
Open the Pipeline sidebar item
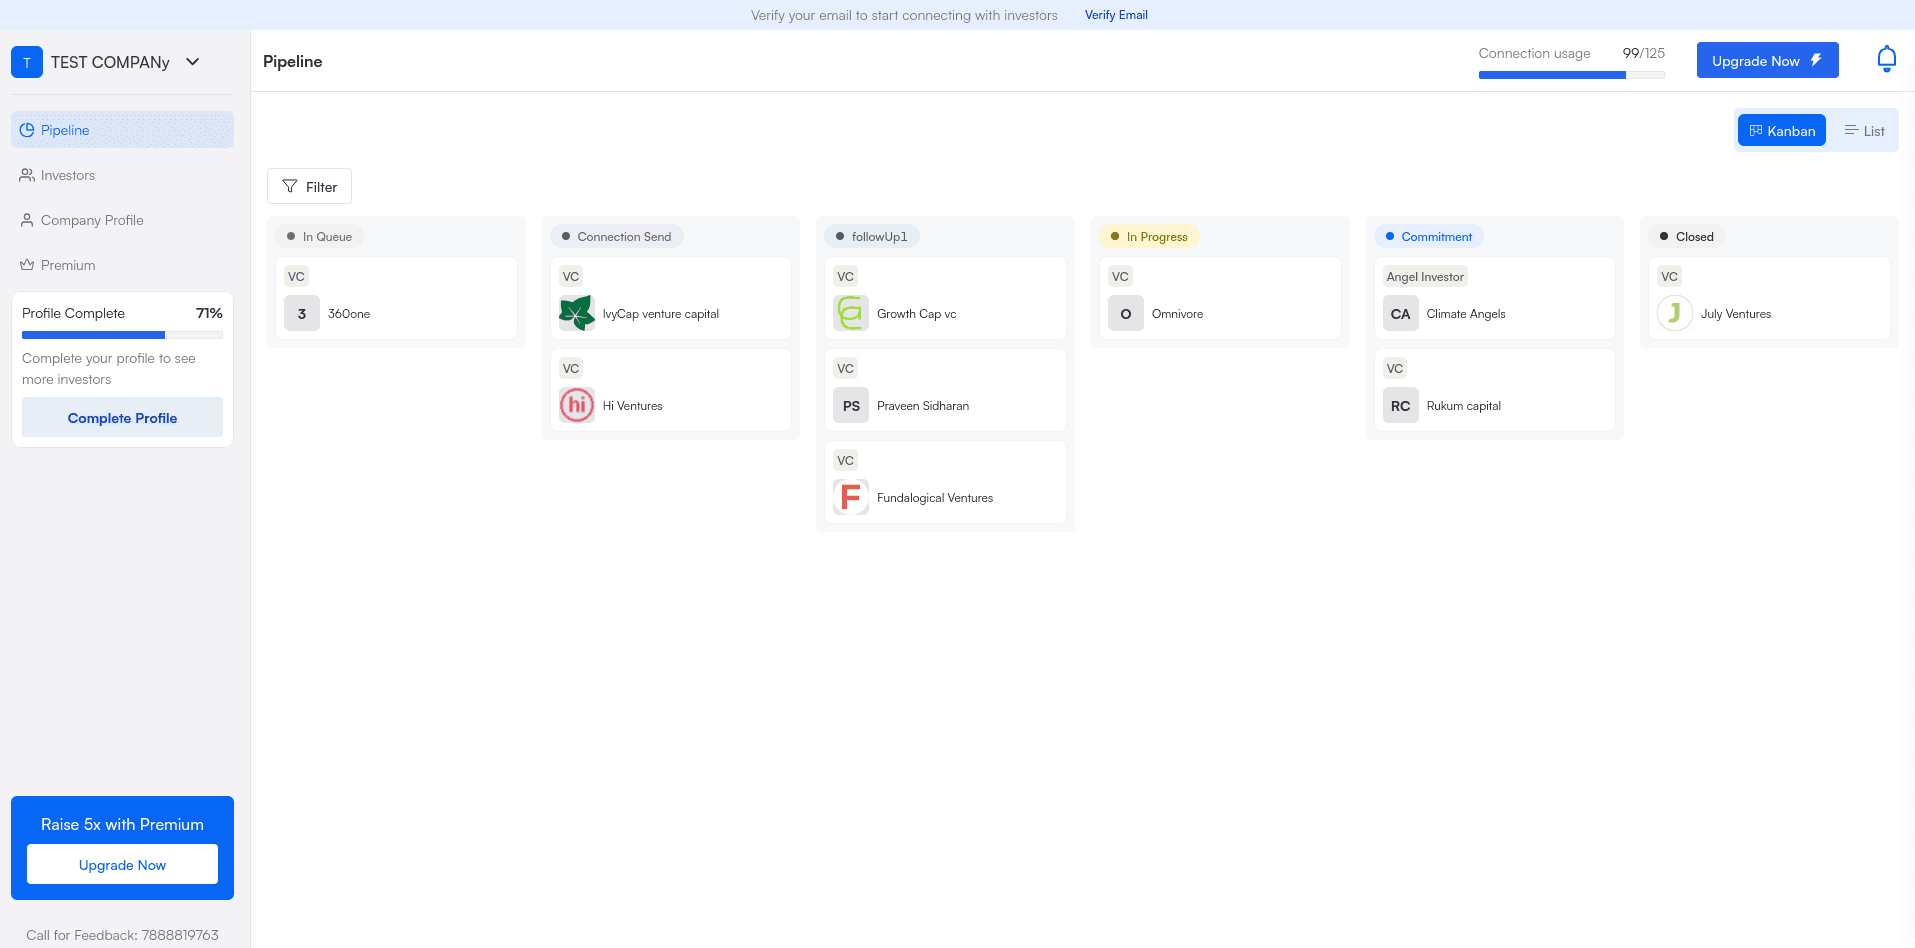(x=122, y=130)
